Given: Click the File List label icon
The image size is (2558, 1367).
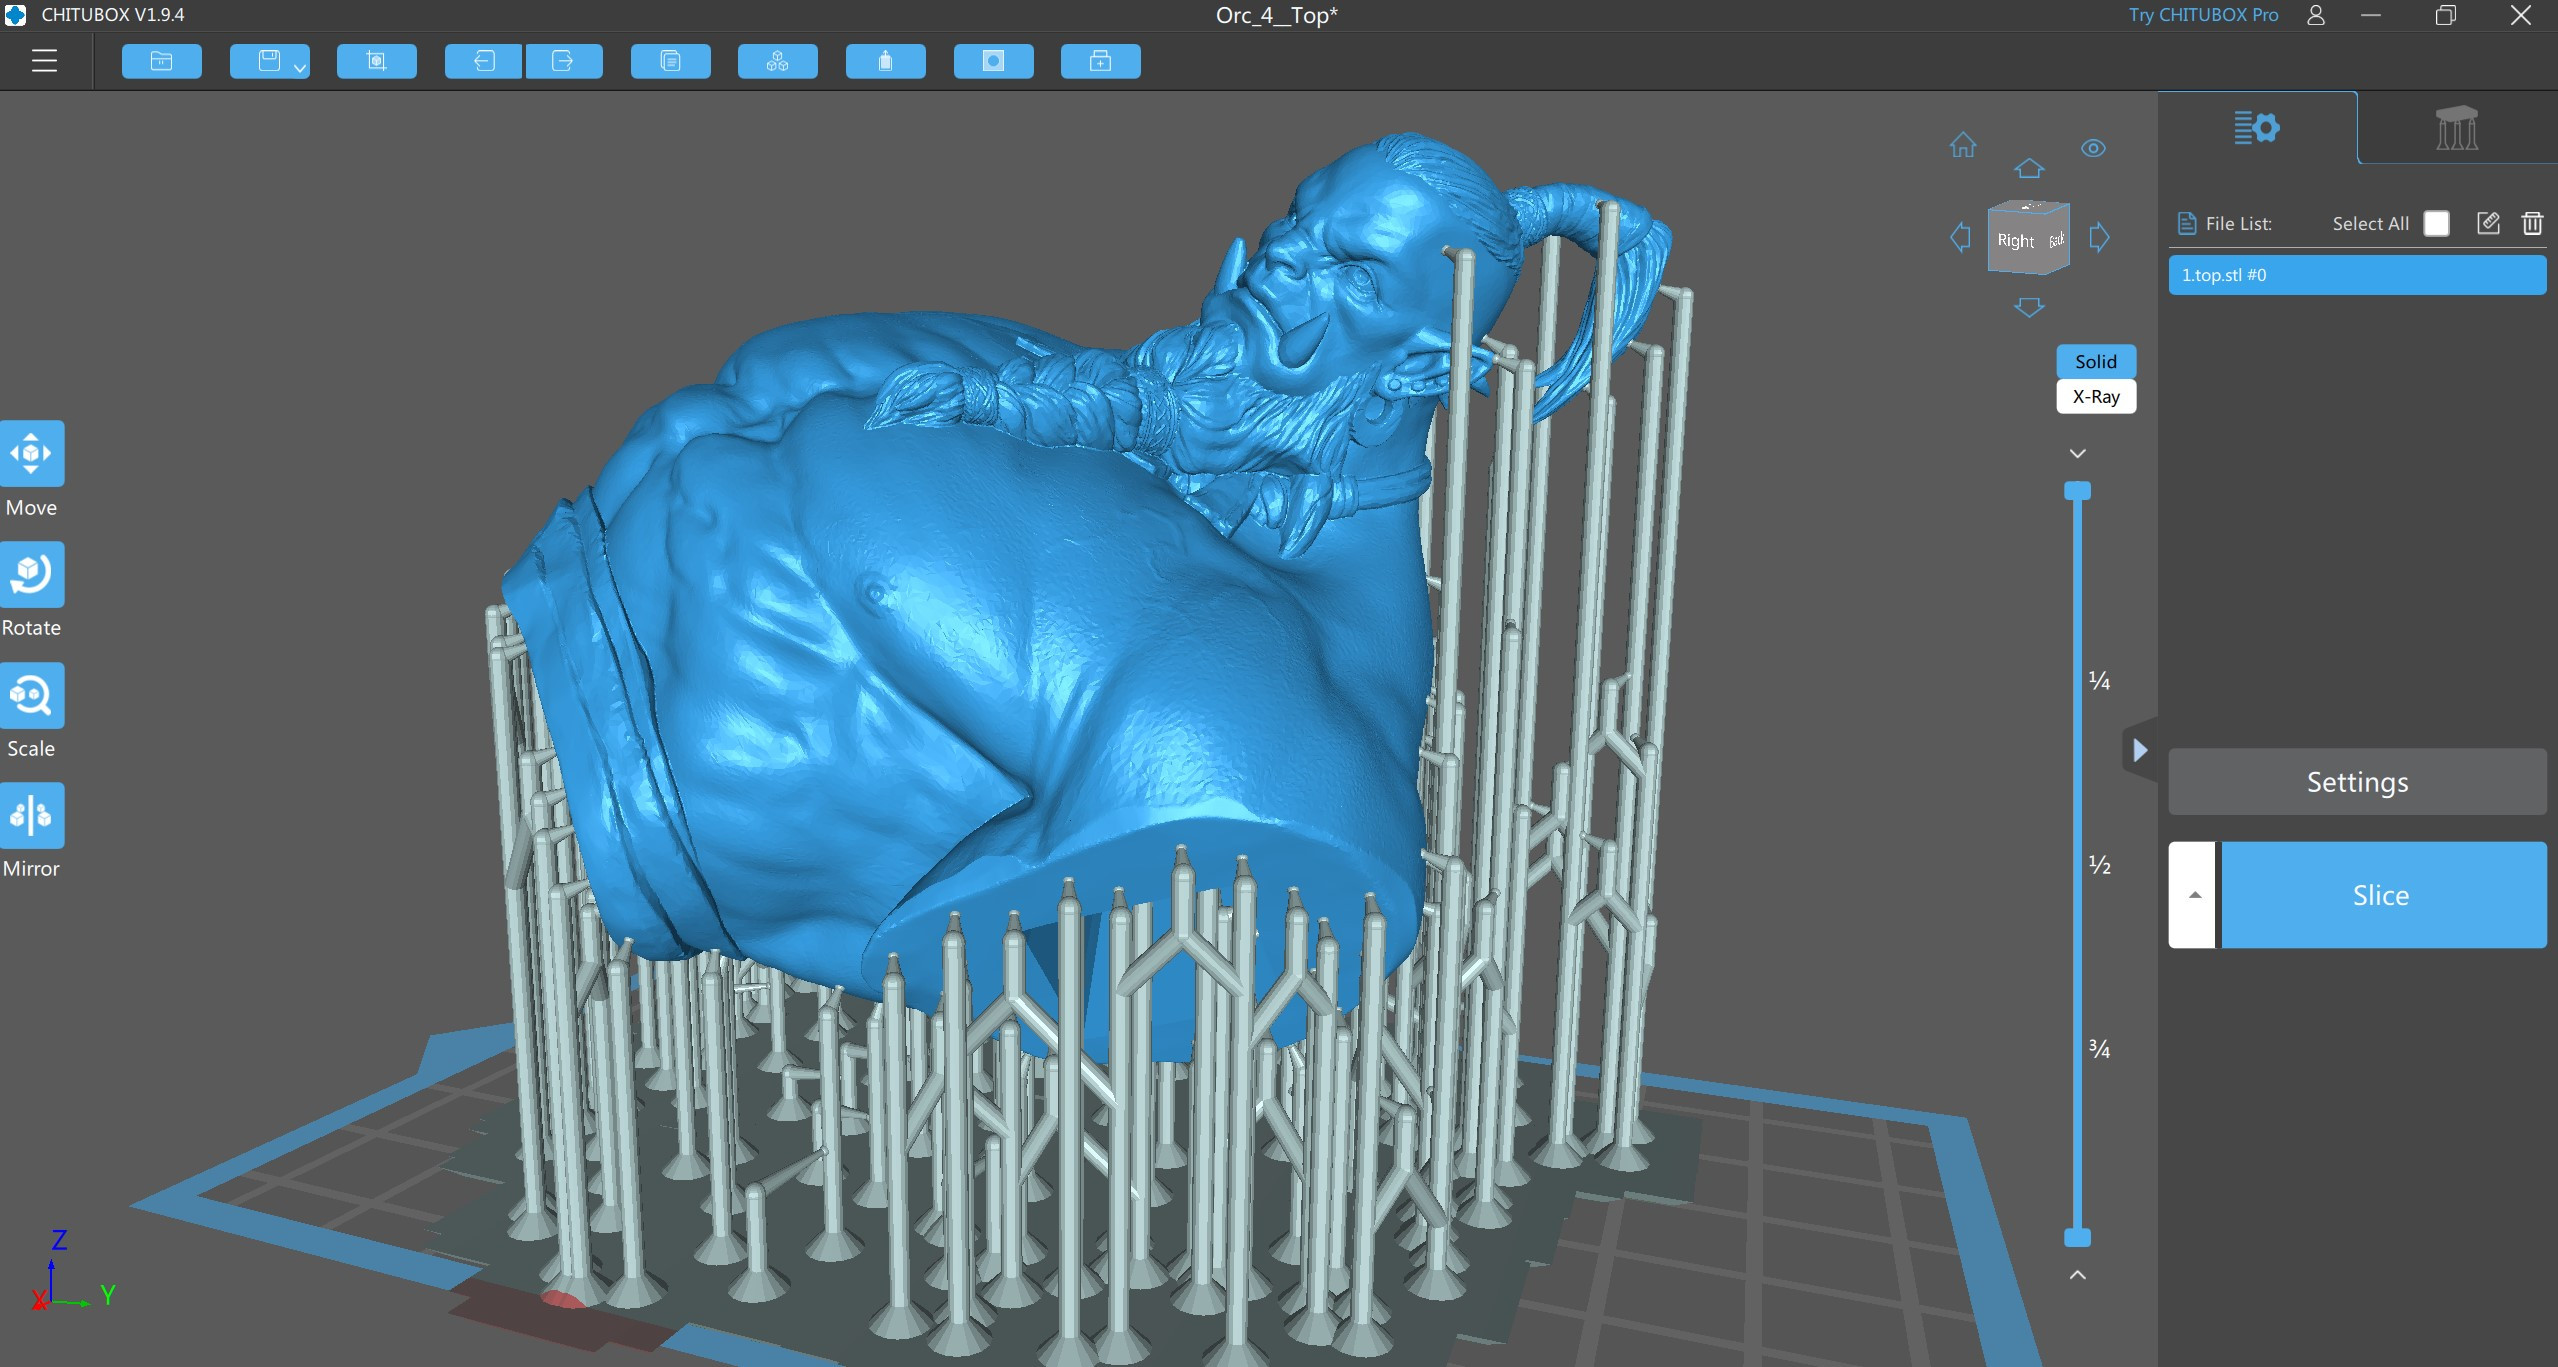Looking at the screenshot, I should (2187, 224).
